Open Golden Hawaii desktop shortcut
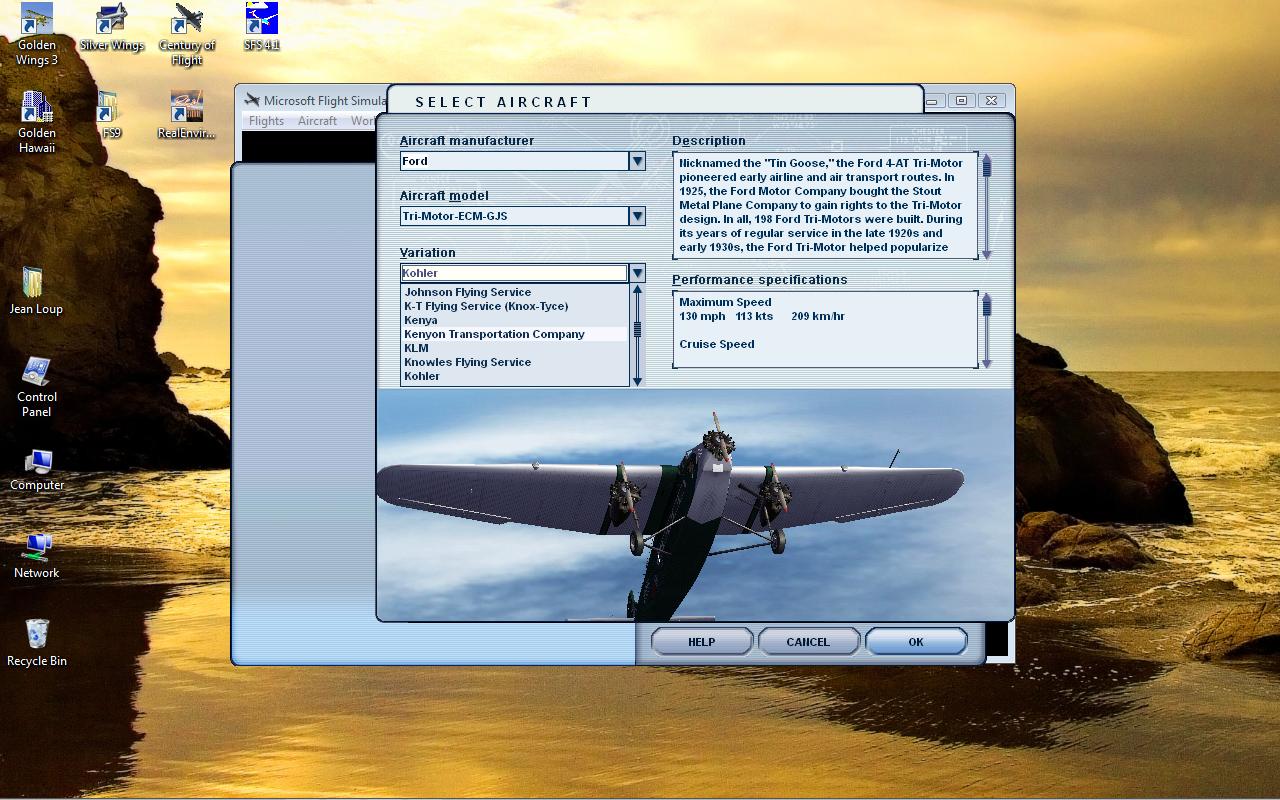1280x800 pixels. click(x=37, y=122)
